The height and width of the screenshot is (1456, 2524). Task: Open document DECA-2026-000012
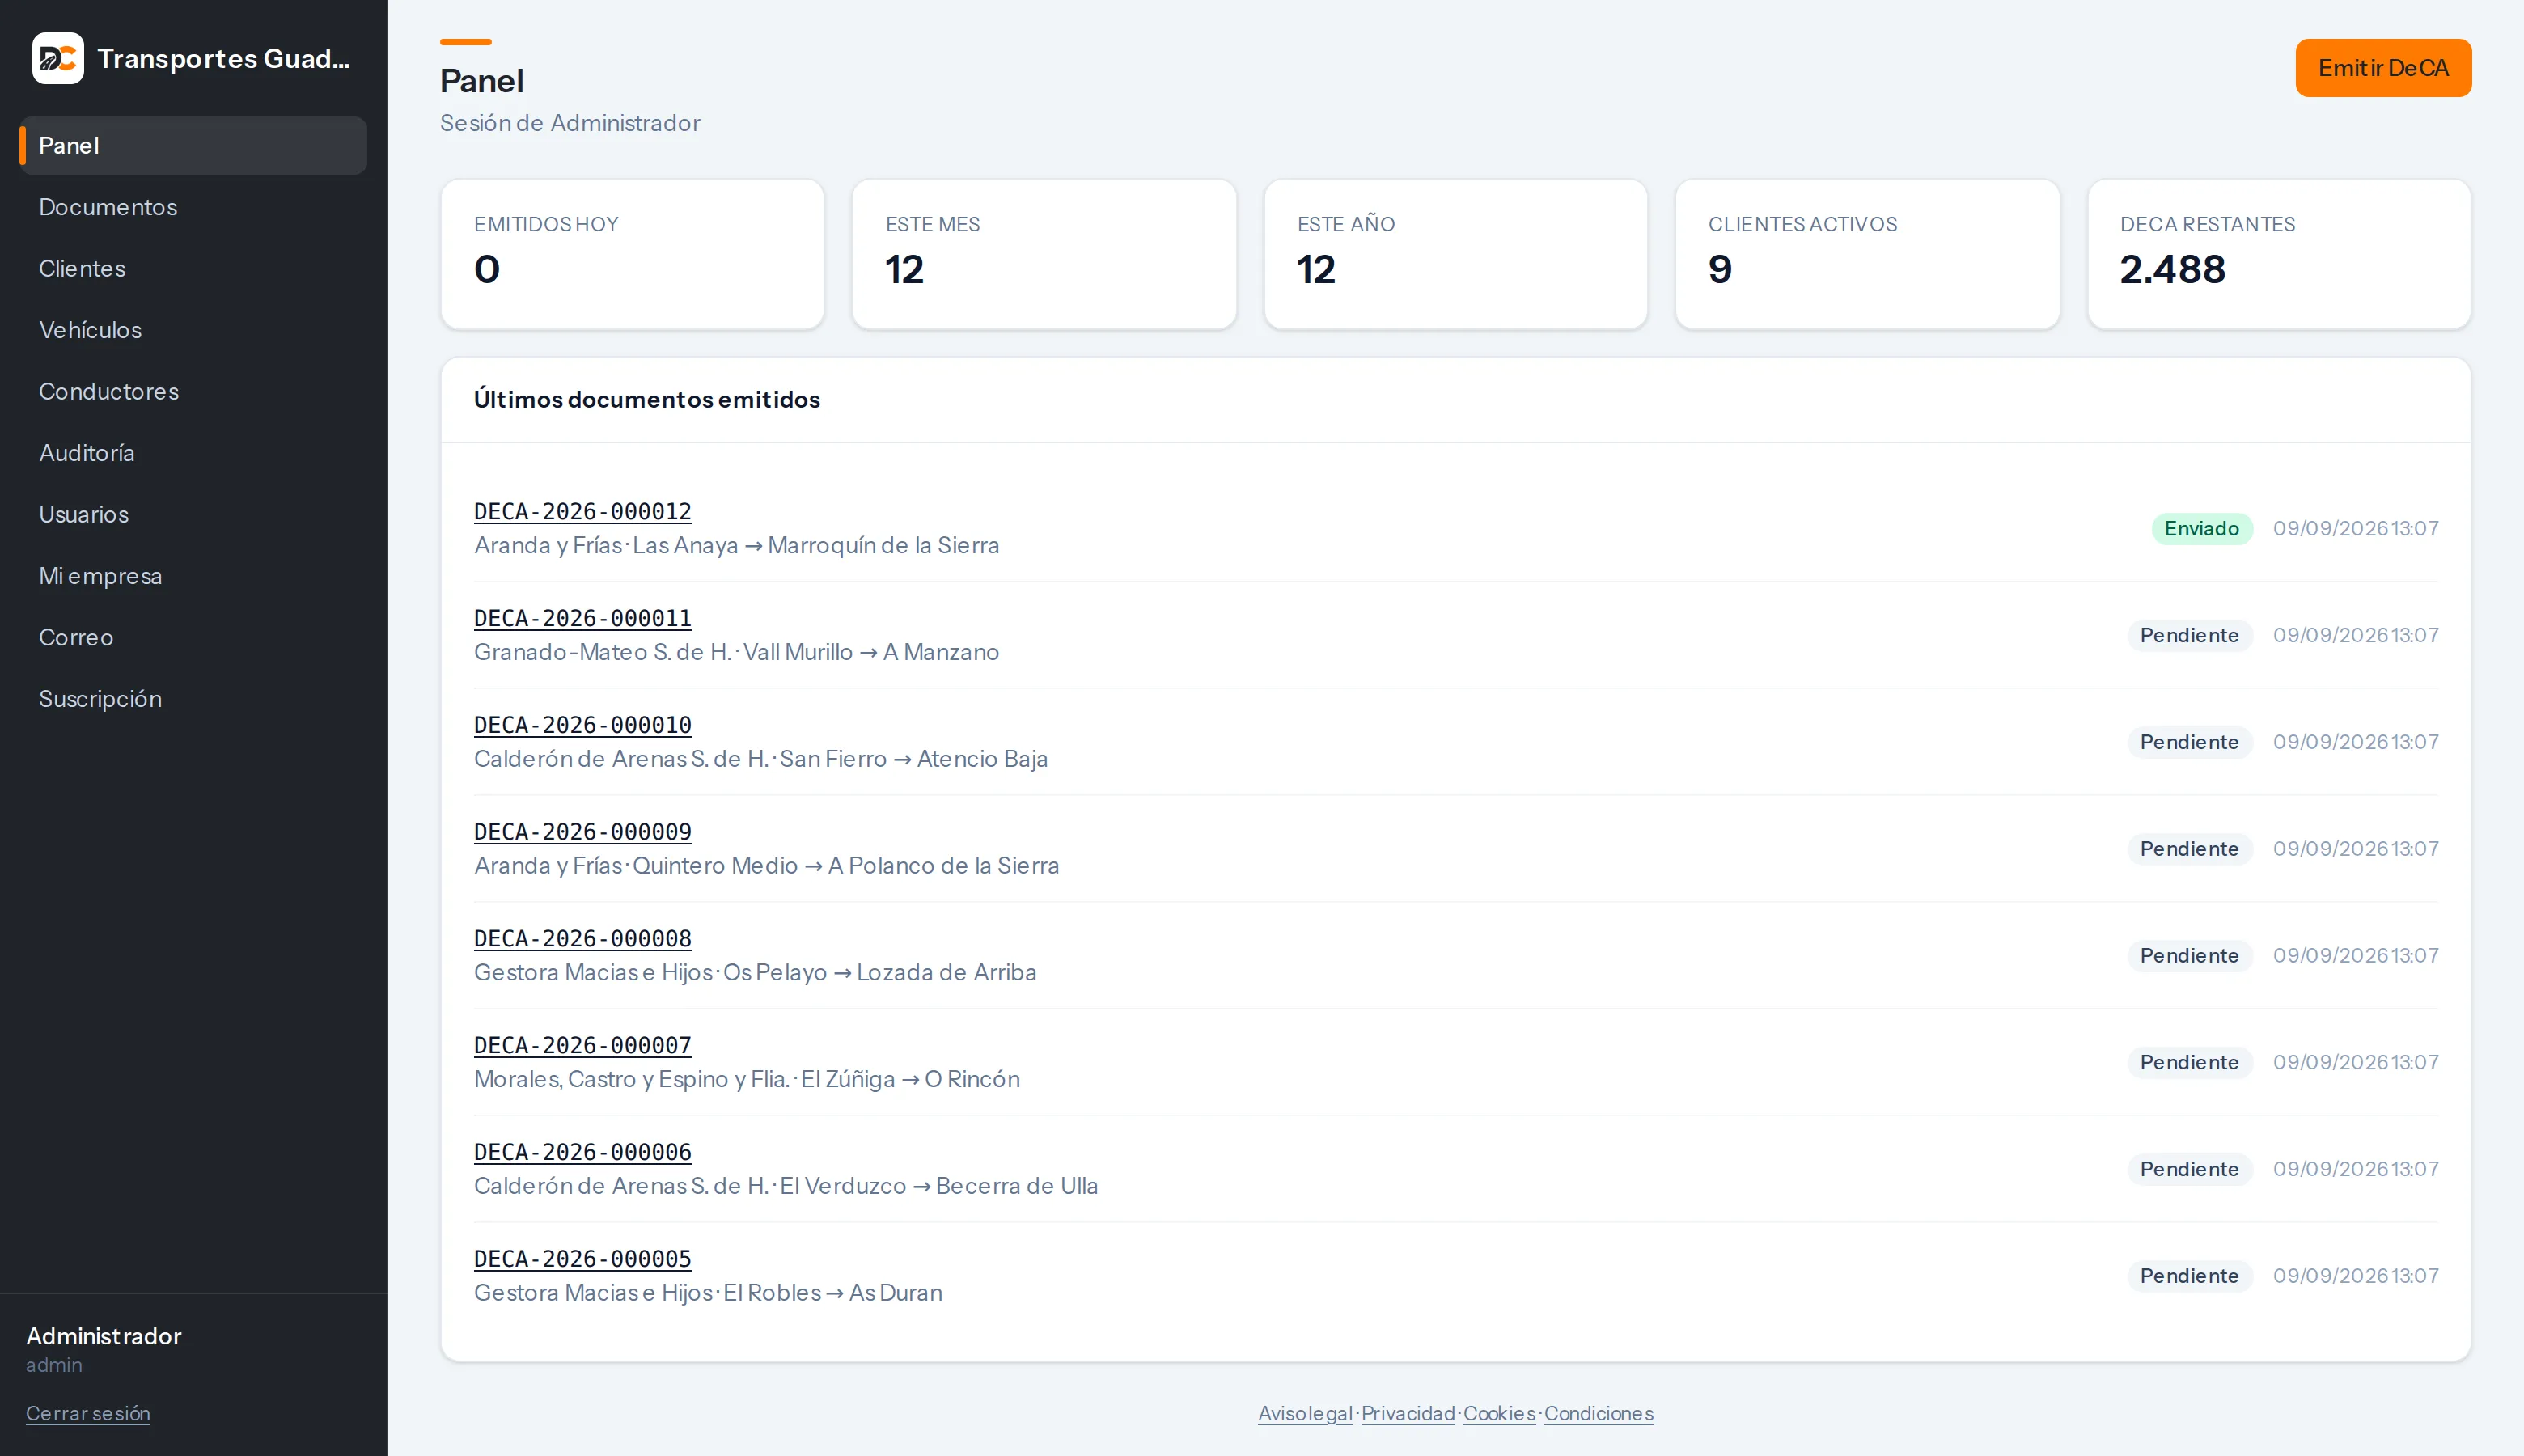coord(583,511)
